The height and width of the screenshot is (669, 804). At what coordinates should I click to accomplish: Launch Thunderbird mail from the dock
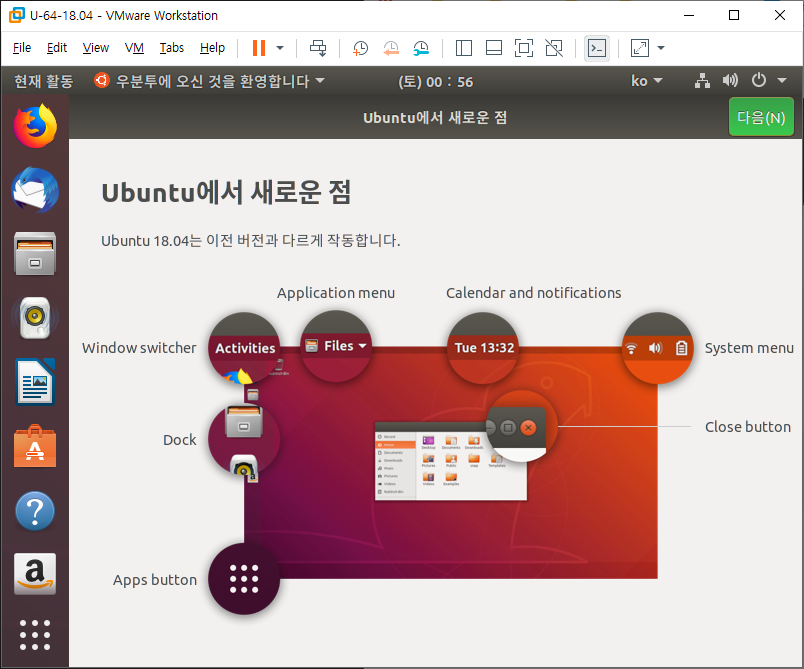[35, 190]
